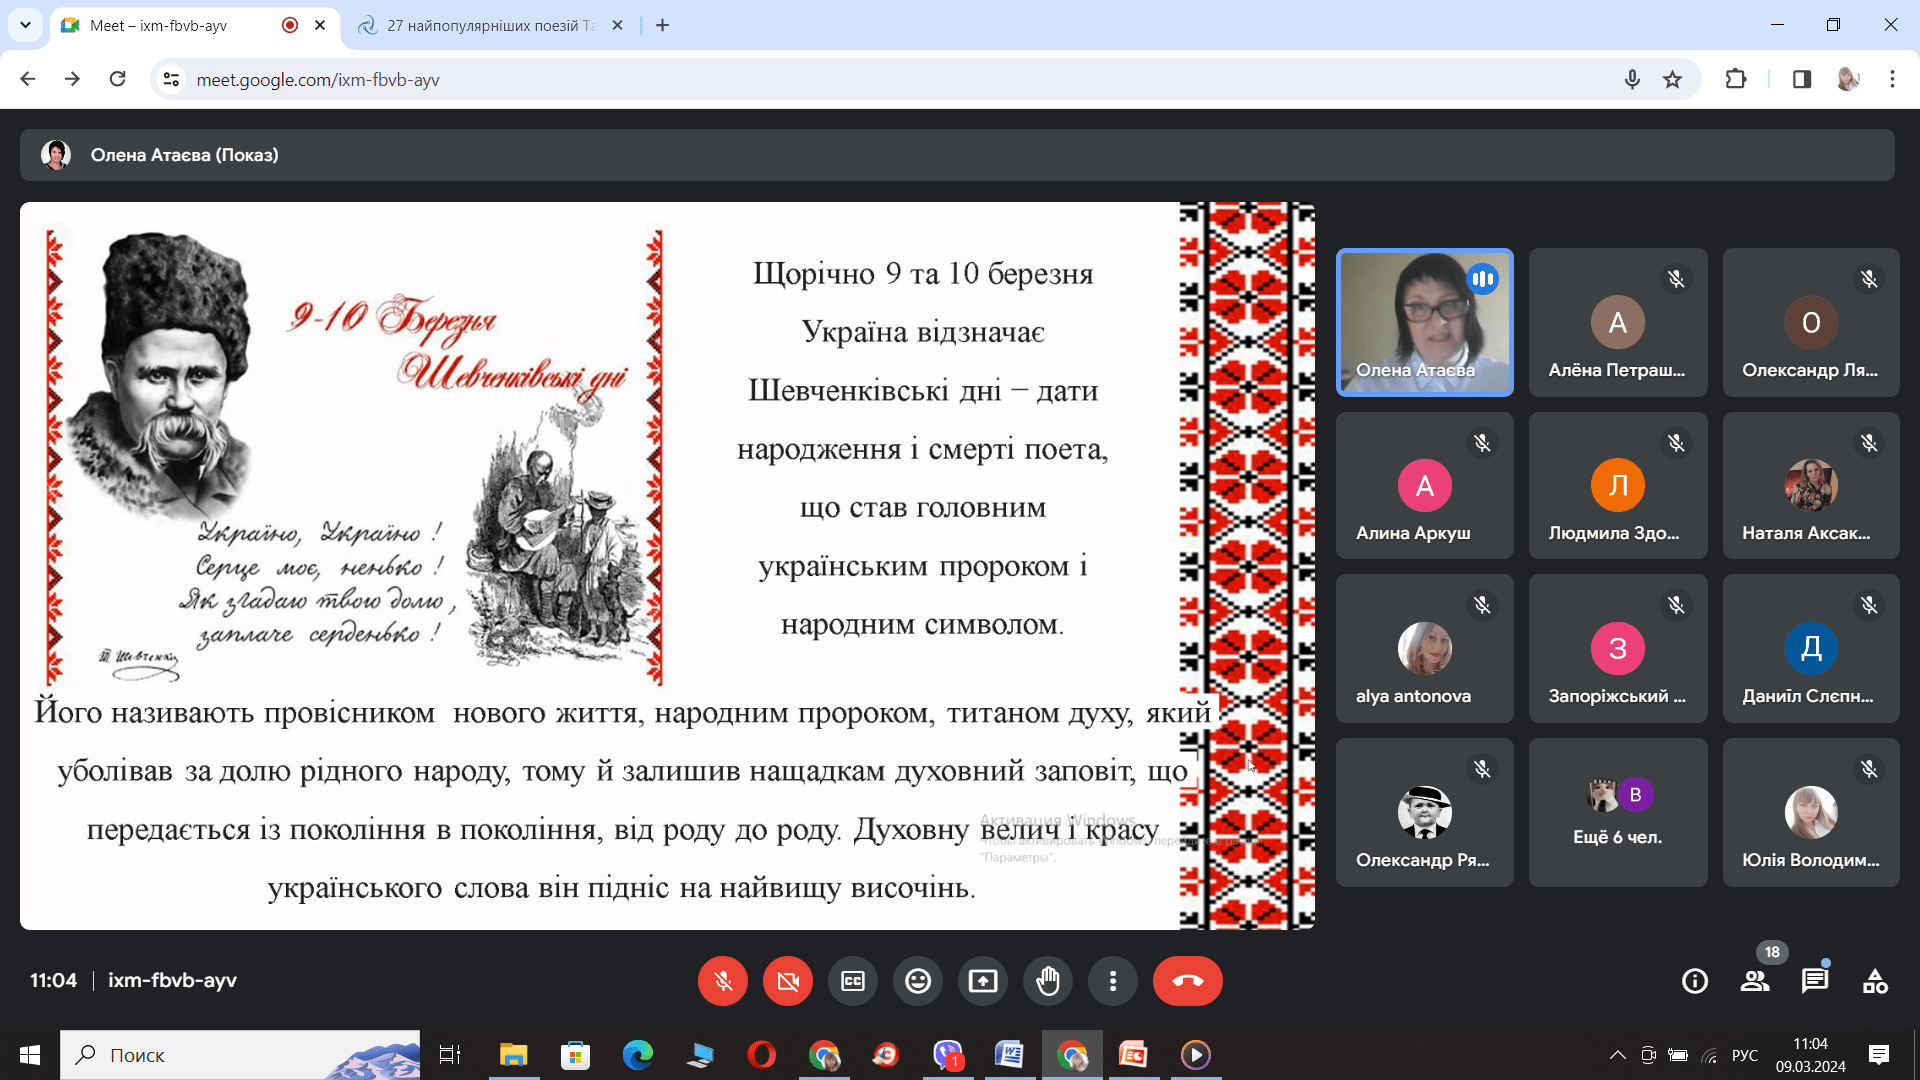This screenshot has width=1920, height=1080.
Task: Open the Windows notification center
Action: 1879,1055
